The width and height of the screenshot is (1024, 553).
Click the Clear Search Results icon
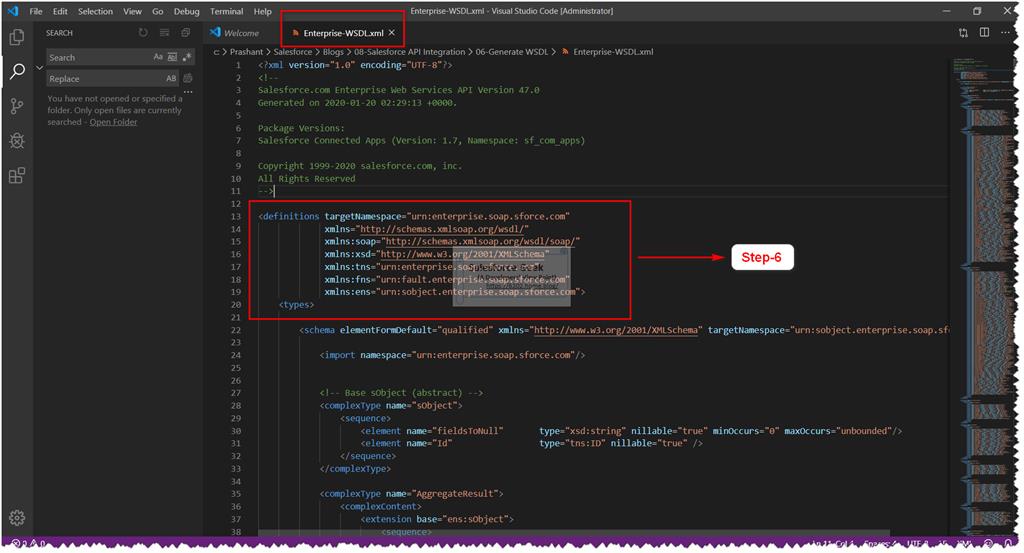pyautogui.click(x=164, y=33)
